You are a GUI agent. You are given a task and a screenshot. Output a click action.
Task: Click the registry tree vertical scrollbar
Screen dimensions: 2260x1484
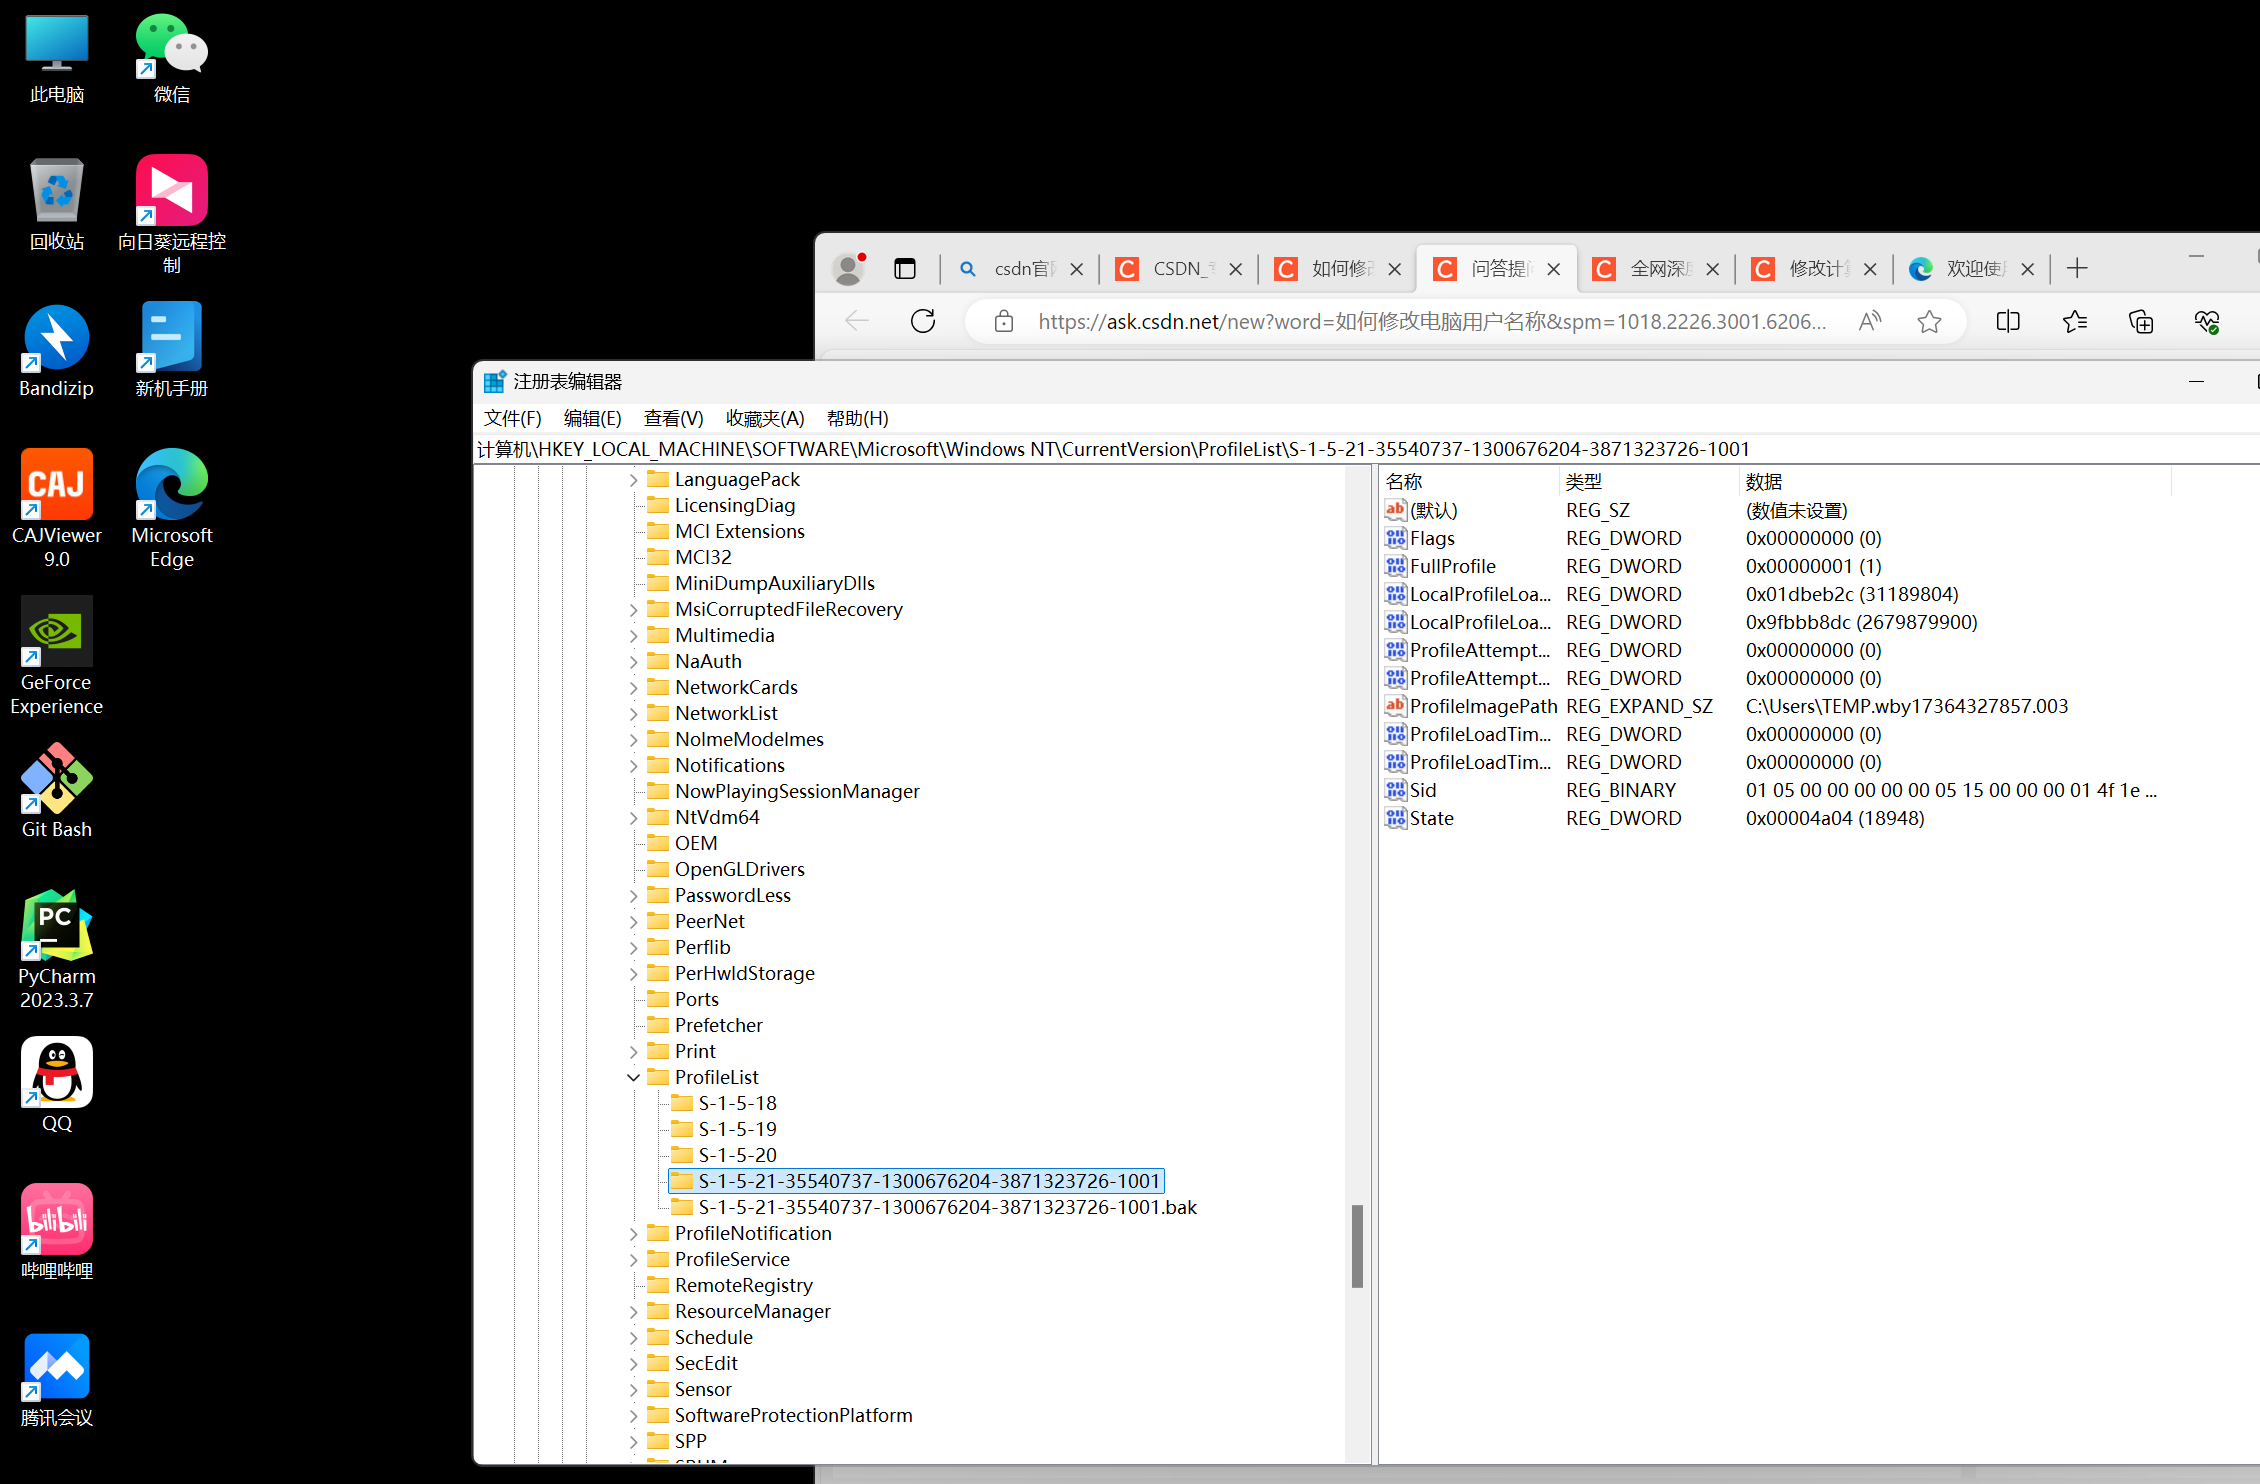[1357, 1245]
